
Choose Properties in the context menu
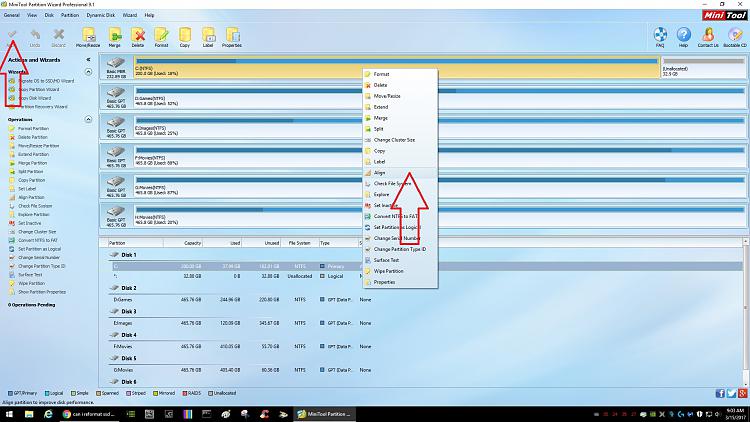(400, 282)
